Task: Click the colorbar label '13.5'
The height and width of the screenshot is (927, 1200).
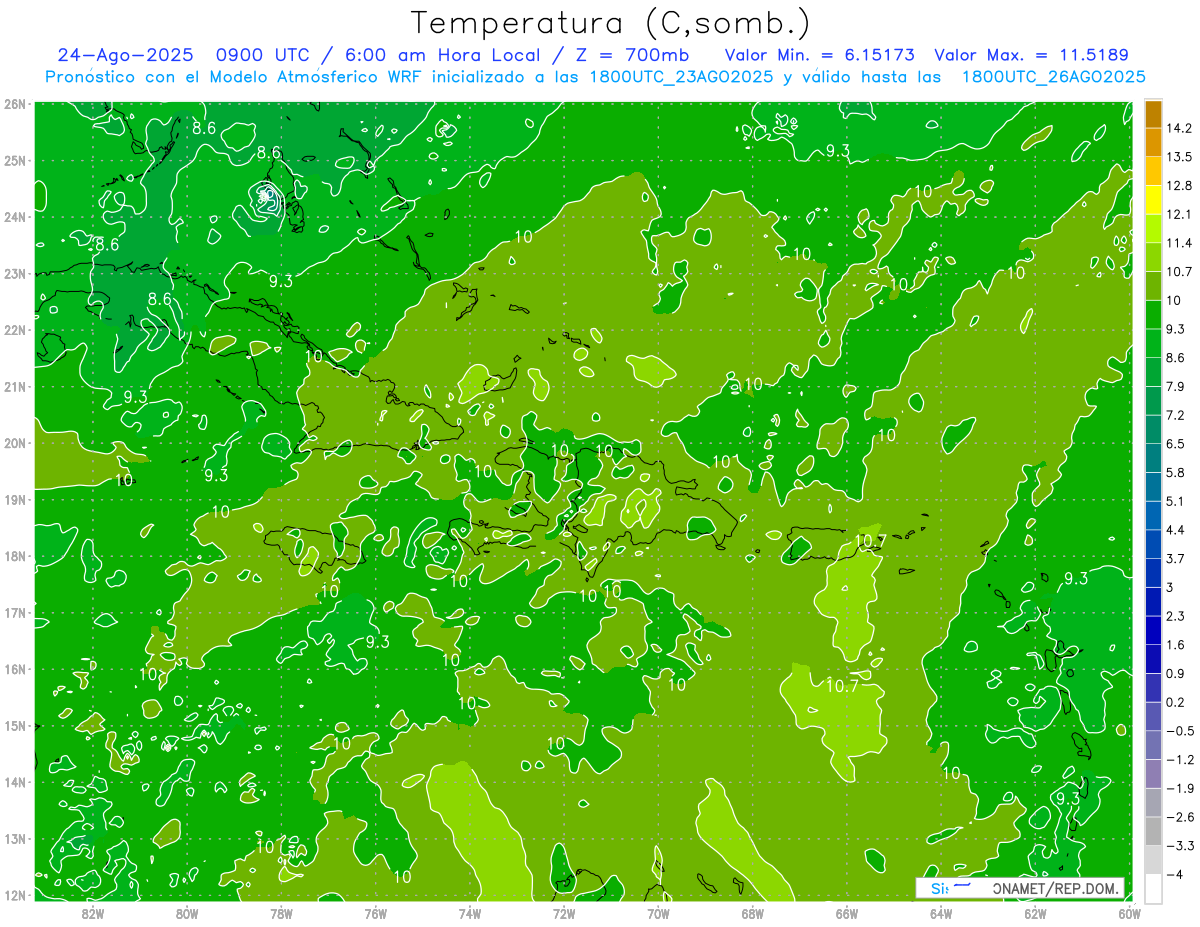Action: (1181, 156)
